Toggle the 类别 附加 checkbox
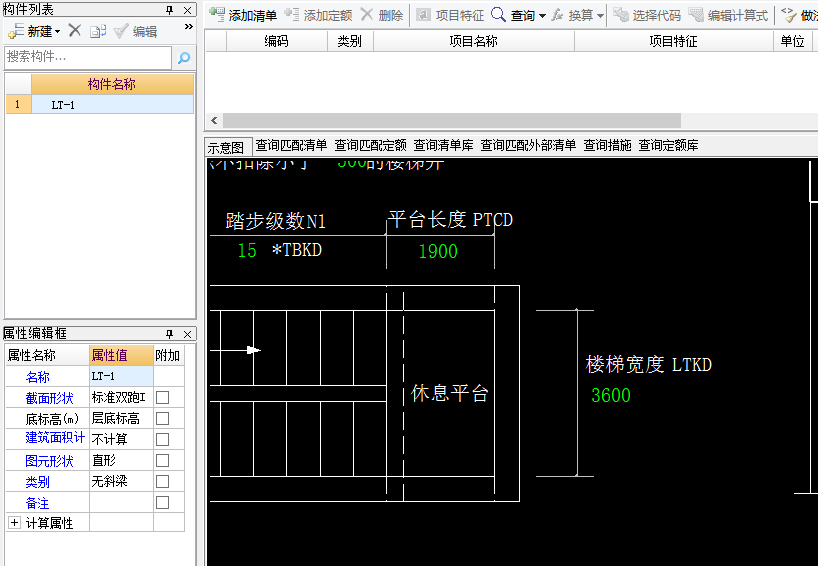Image resolution: width=818 pixels, height=566 pixels. 162,481
